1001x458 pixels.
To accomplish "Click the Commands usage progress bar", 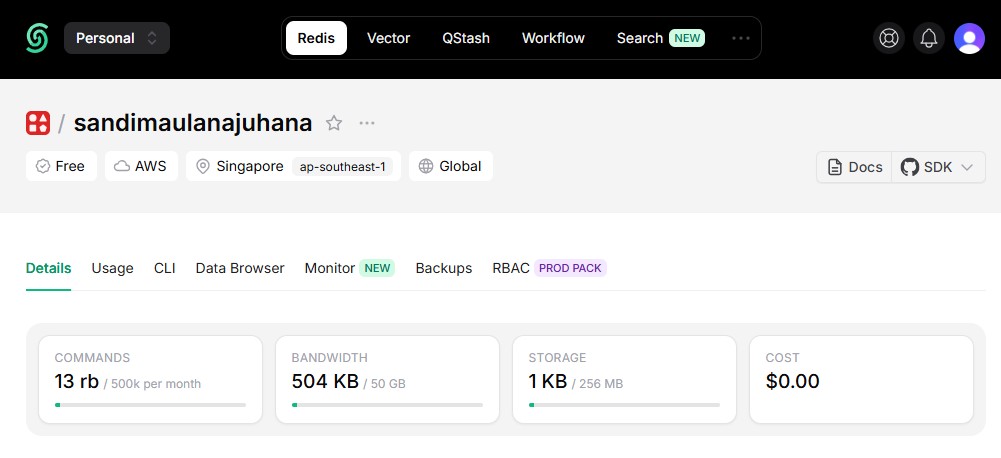I will click(150, 405).
